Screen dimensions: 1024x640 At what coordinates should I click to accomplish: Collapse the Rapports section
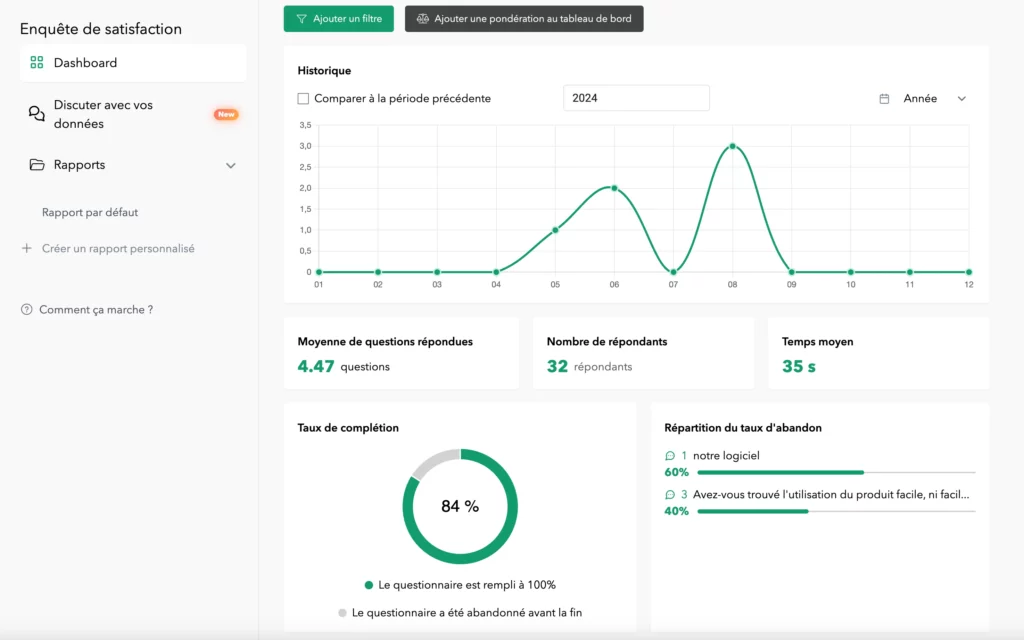click(231, 165)
